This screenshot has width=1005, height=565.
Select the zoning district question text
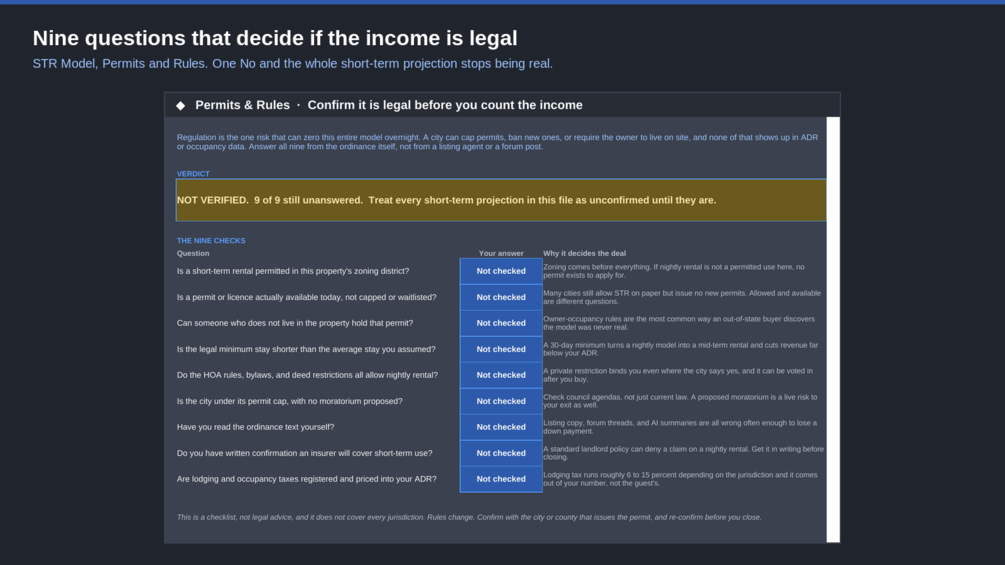(293, 271)
